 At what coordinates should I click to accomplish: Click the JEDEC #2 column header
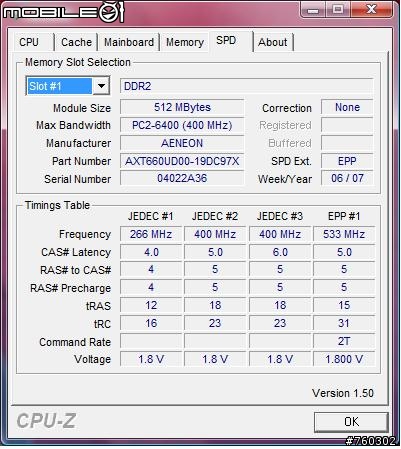coord(215,216)
